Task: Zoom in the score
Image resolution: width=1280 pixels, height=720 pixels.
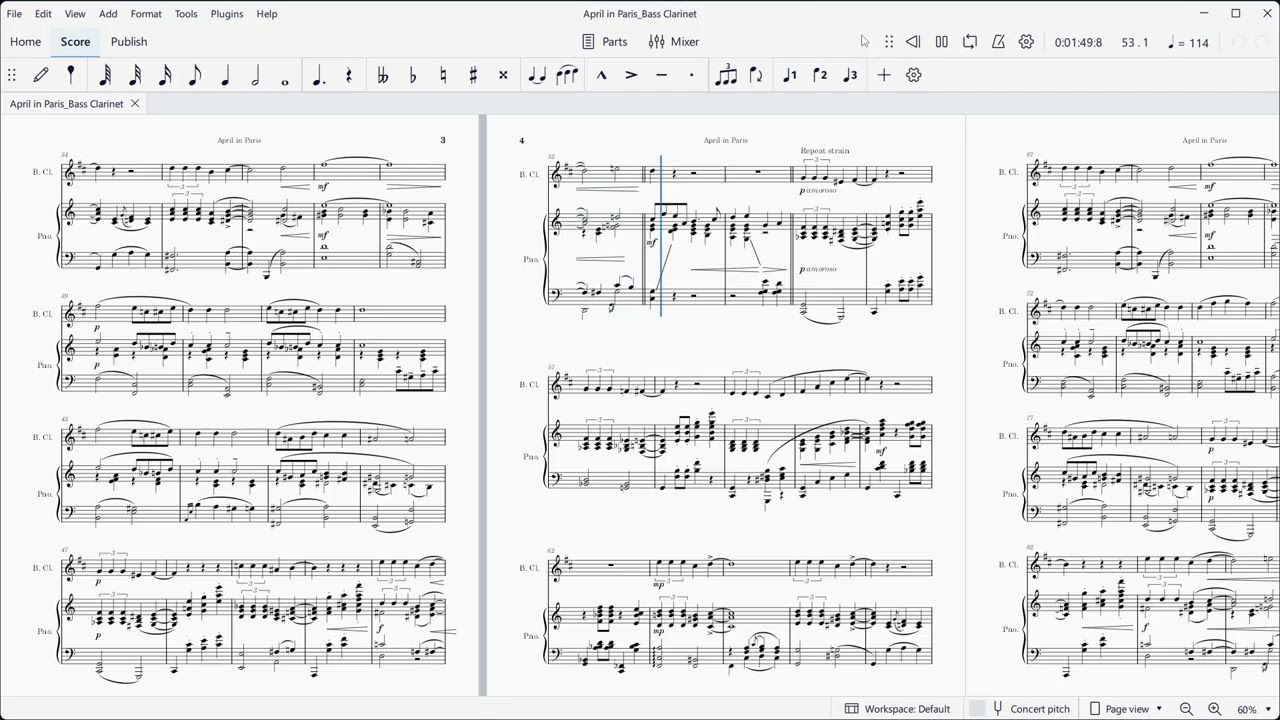Action: click(x=1214, y=709)
